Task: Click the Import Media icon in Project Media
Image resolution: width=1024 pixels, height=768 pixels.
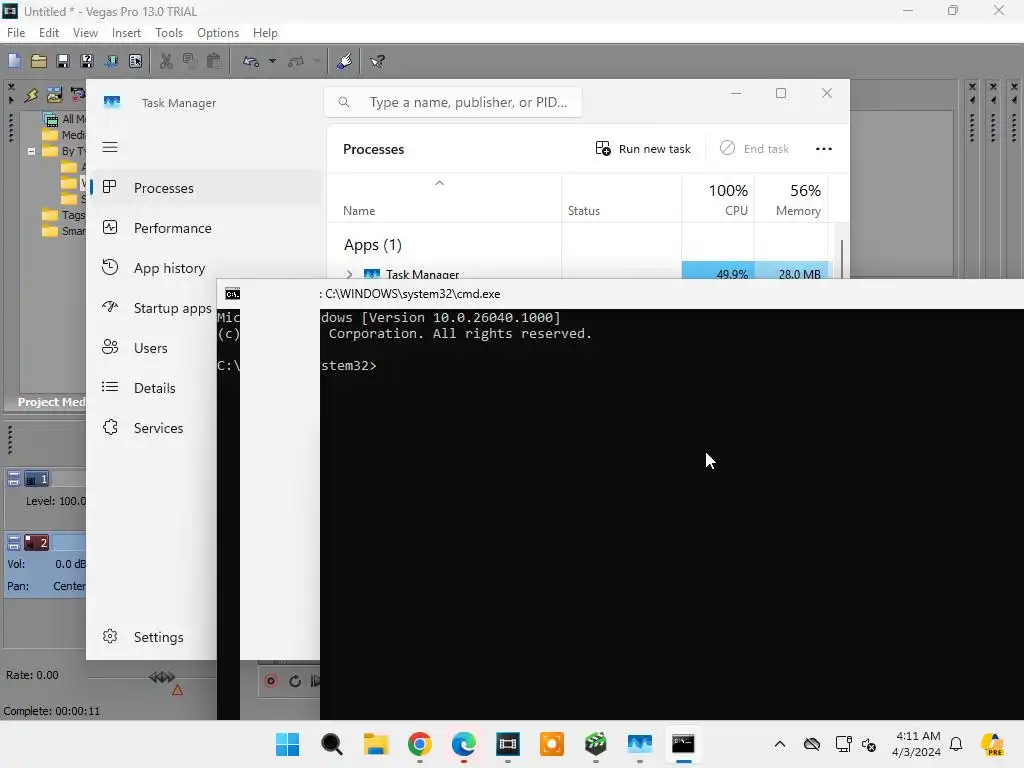Action: tap(54, 95)
